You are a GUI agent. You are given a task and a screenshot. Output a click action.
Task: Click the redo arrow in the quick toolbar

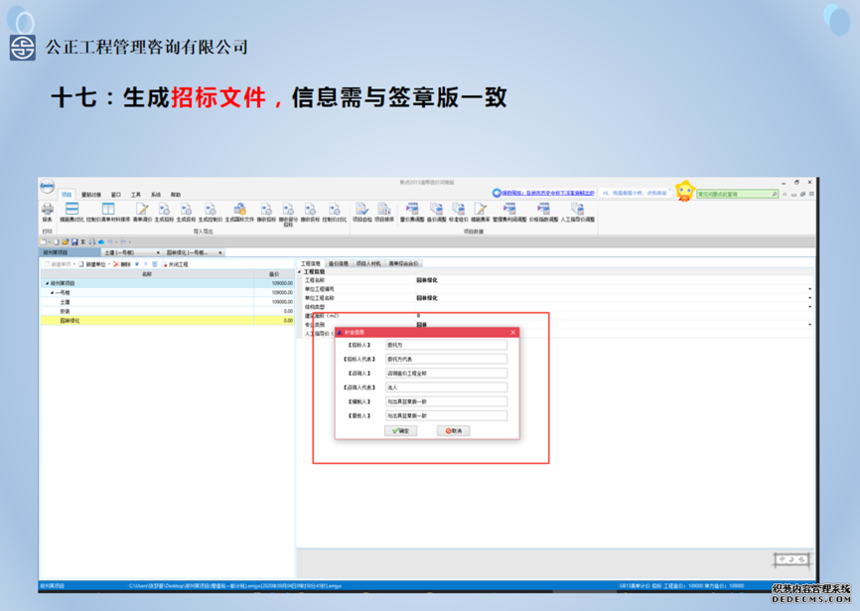coord(123,242)
